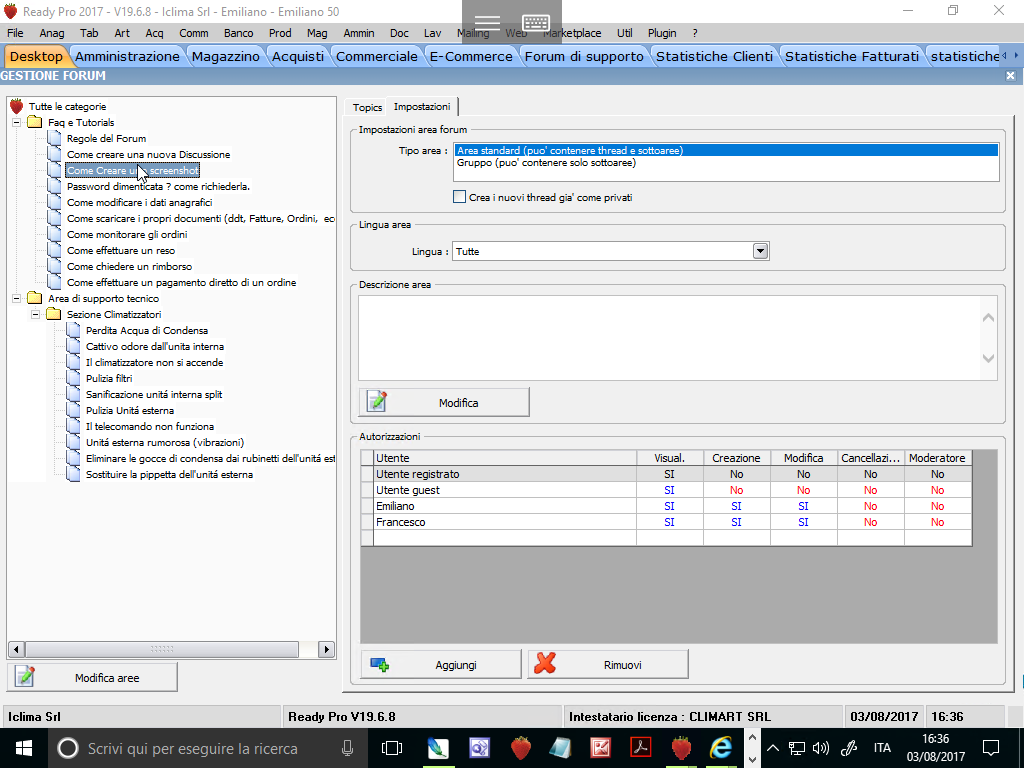Click inside the Descrizione area text box
The height and width of the screenshot is (768, 1024).
click(669, 338)
